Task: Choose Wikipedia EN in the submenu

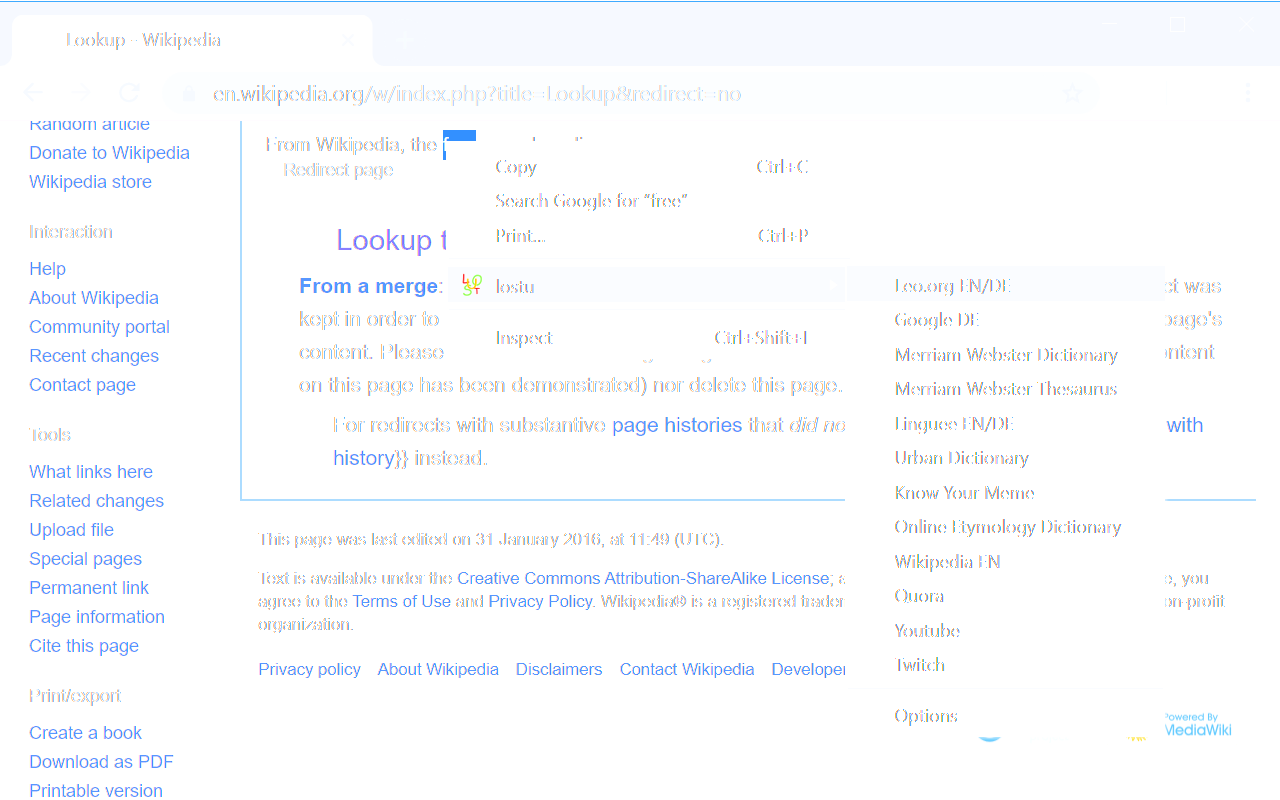Action: pos(1005,562)
